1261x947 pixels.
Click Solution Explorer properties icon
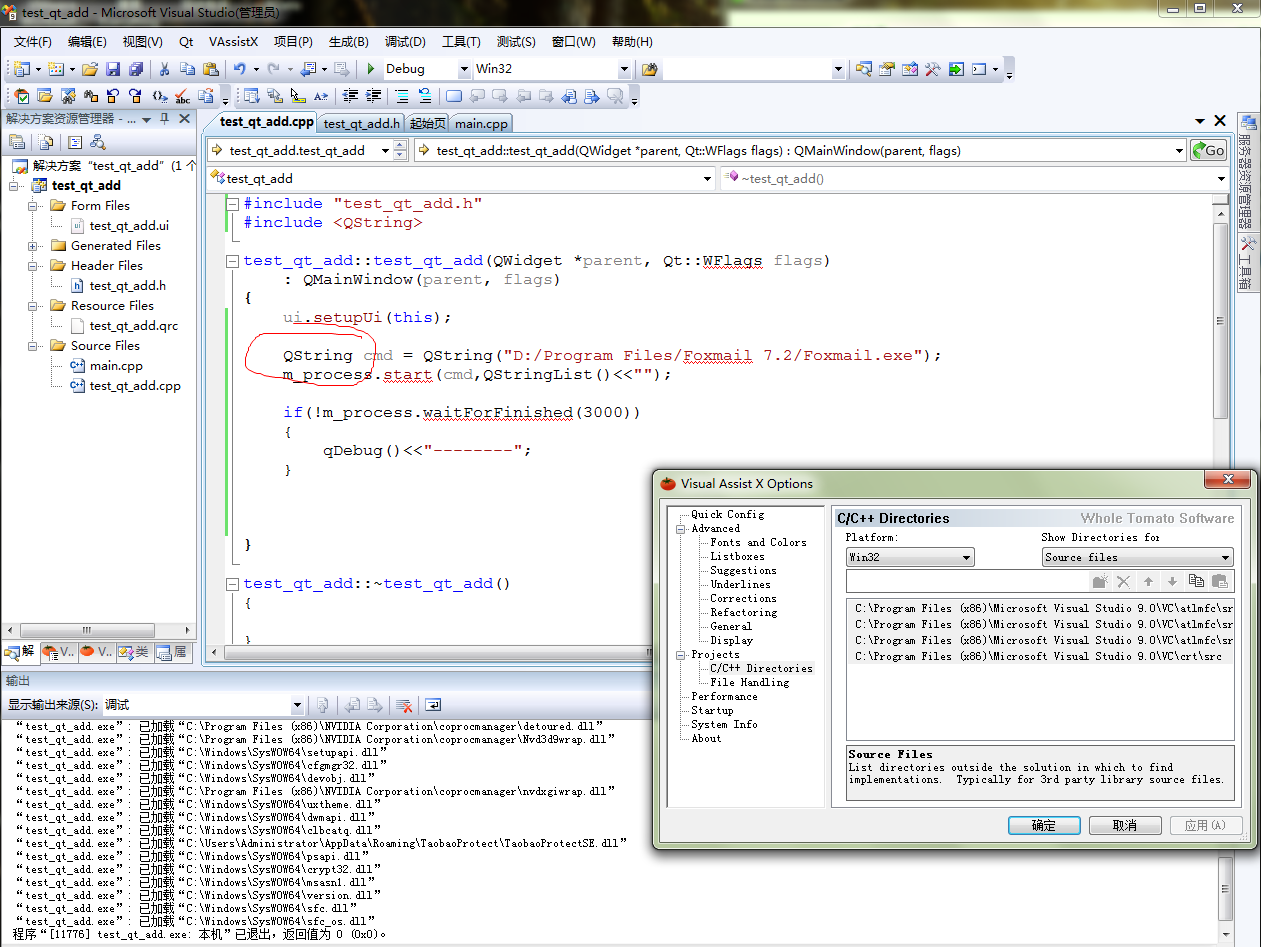[17, 142]
